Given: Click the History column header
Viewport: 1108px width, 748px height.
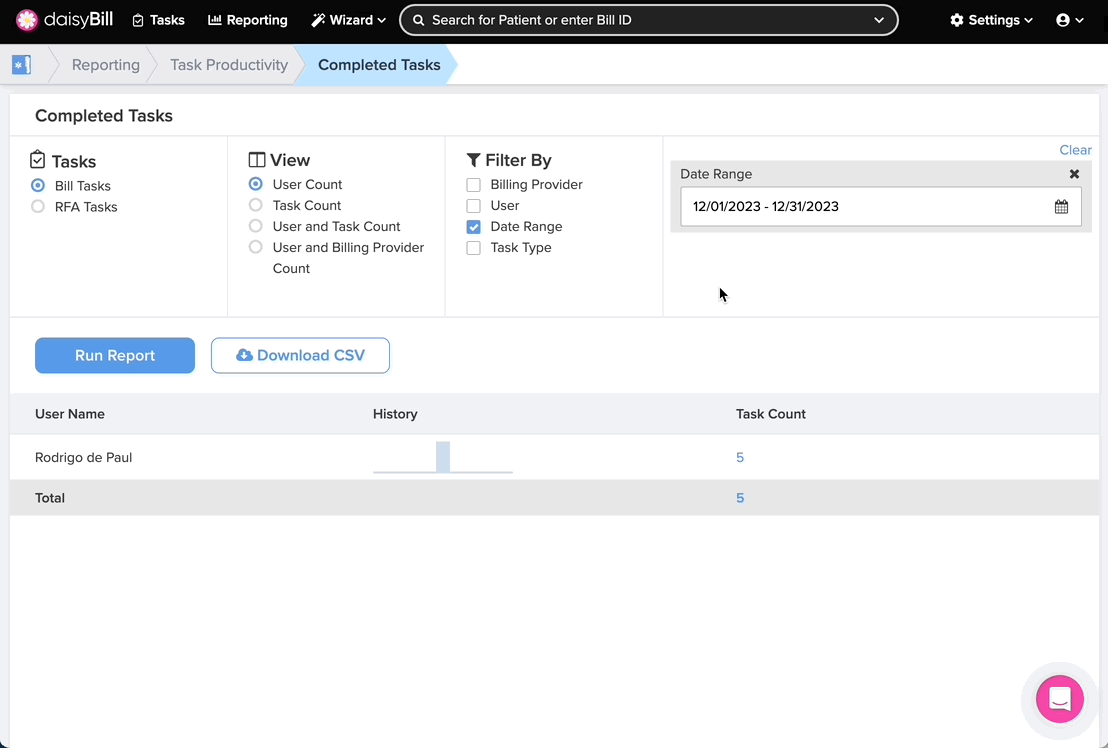Looking at the screenshot, I should tap(395, 414).
